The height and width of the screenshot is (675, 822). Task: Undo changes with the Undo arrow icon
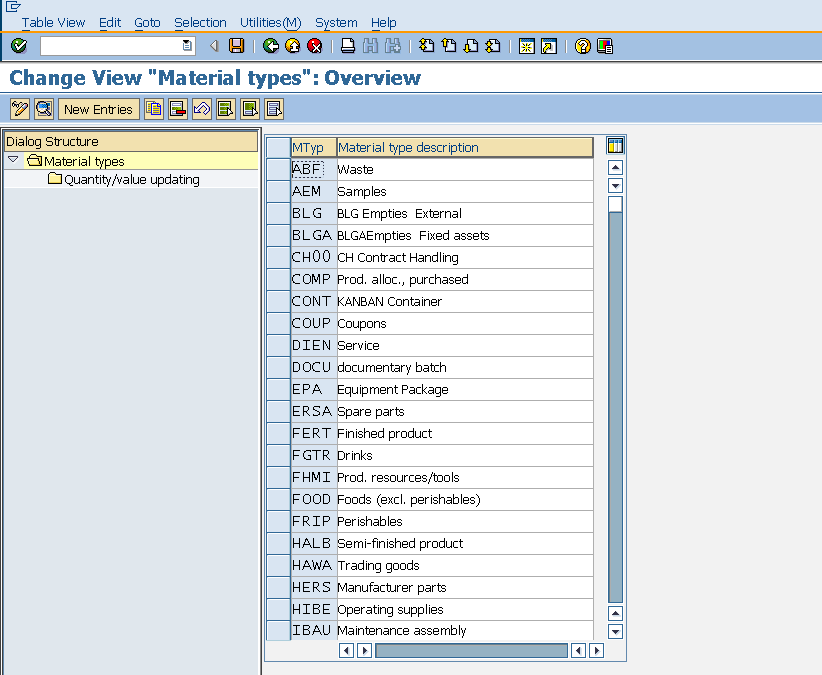tap(202, 108)
